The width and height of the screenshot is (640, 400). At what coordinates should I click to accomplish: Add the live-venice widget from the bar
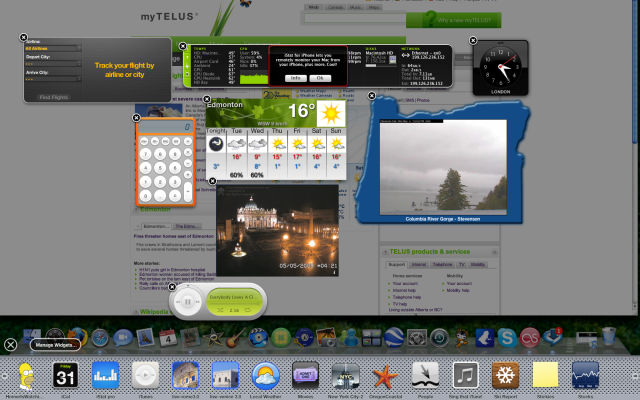point(225,375)
